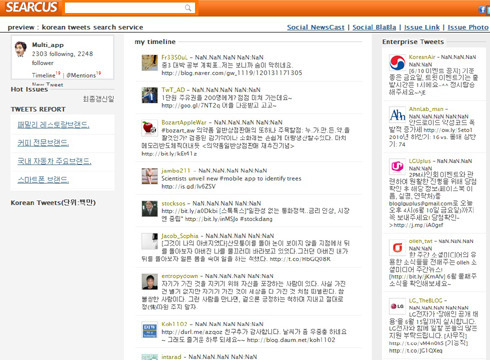The image size is (490, 360).
Task: Open blog.daum.net link in Koh1102 tweet
Action: 291,340
